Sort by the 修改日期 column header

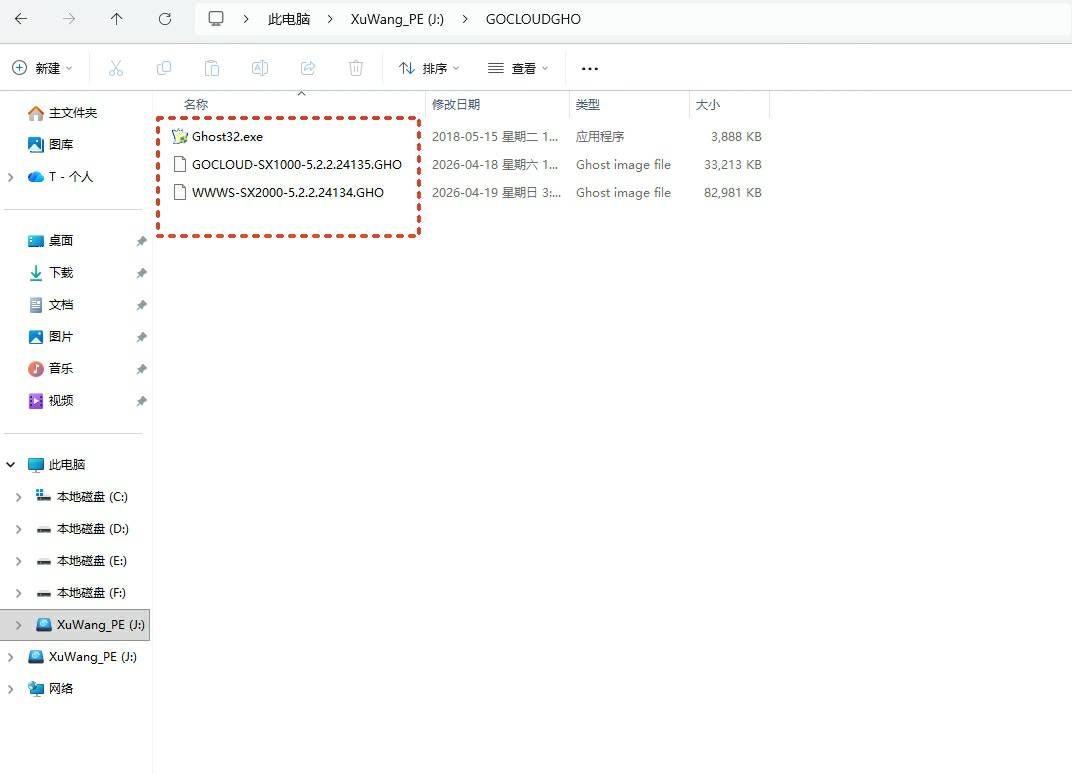(456, 104)
